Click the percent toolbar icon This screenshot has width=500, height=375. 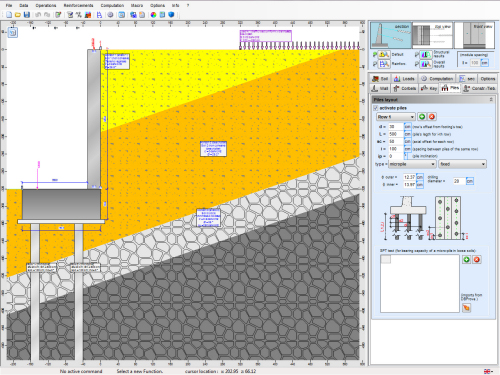click(x=79, y=15)
